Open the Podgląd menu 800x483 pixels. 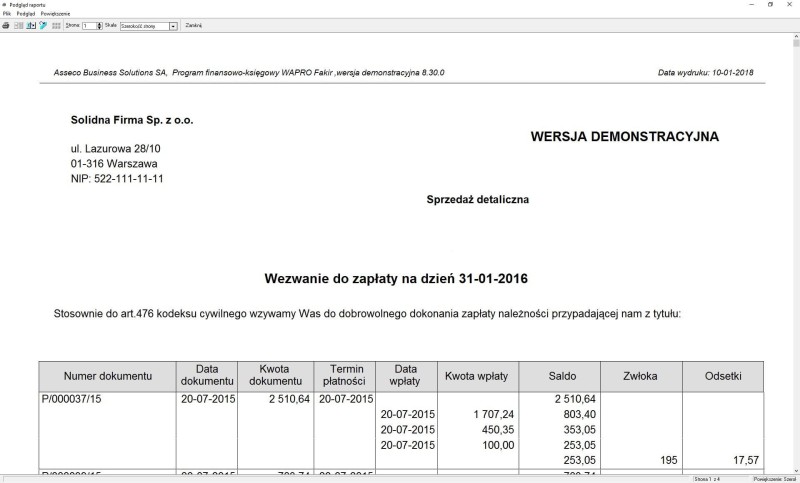click(25, 14)
